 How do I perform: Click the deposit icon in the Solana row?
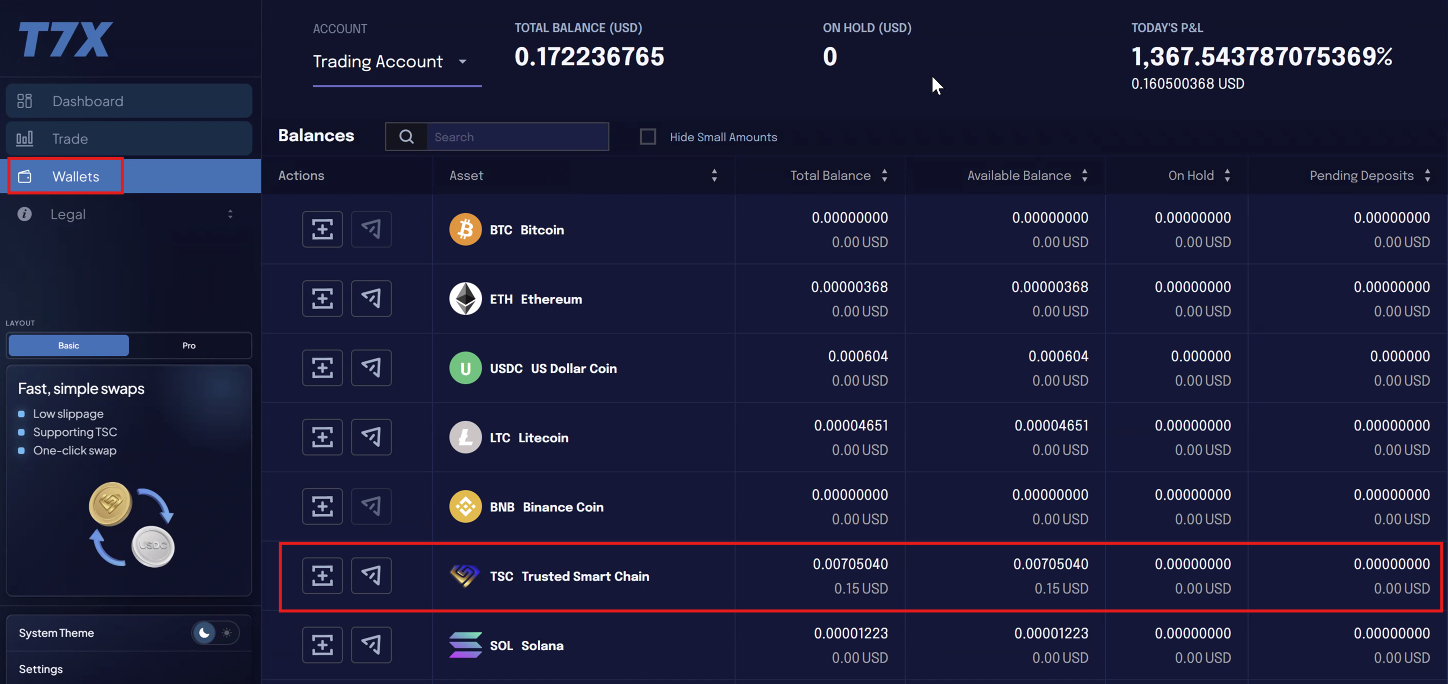[x=322, y=645]
